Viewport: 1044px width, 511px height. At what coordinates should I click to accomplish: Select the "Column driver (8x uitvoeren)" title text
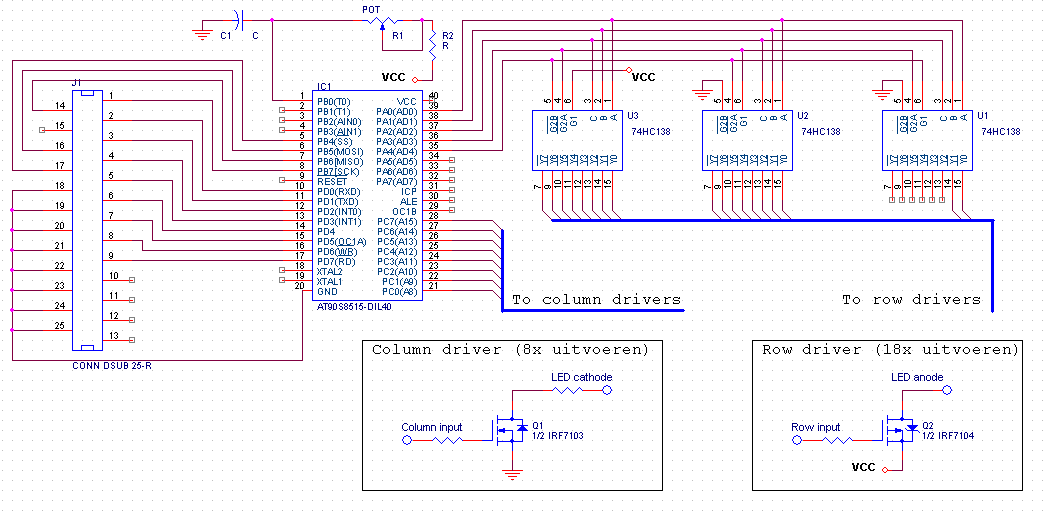click(510, 350)
